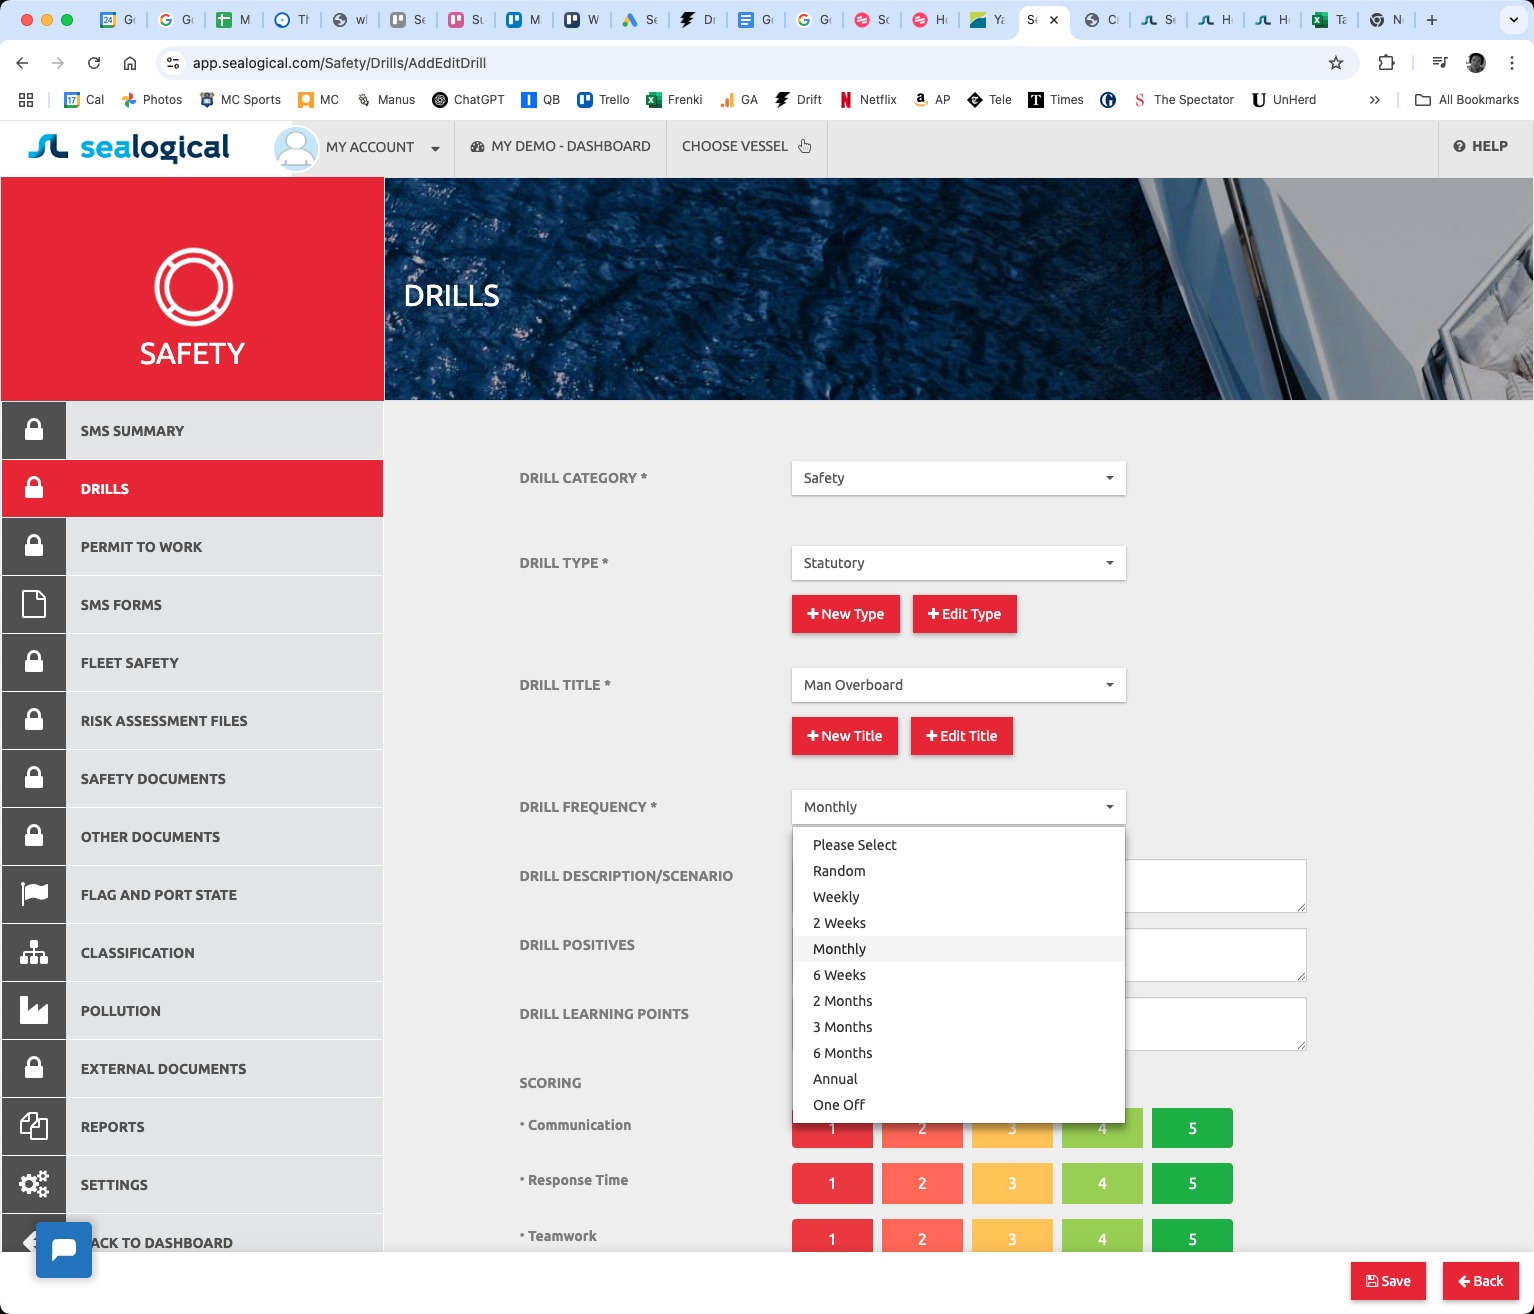Viewport: 1534px width, 1314px height.
Task: Collapse the Drill Frequency Monthly dropdown
Action: (x=958, y=807)
